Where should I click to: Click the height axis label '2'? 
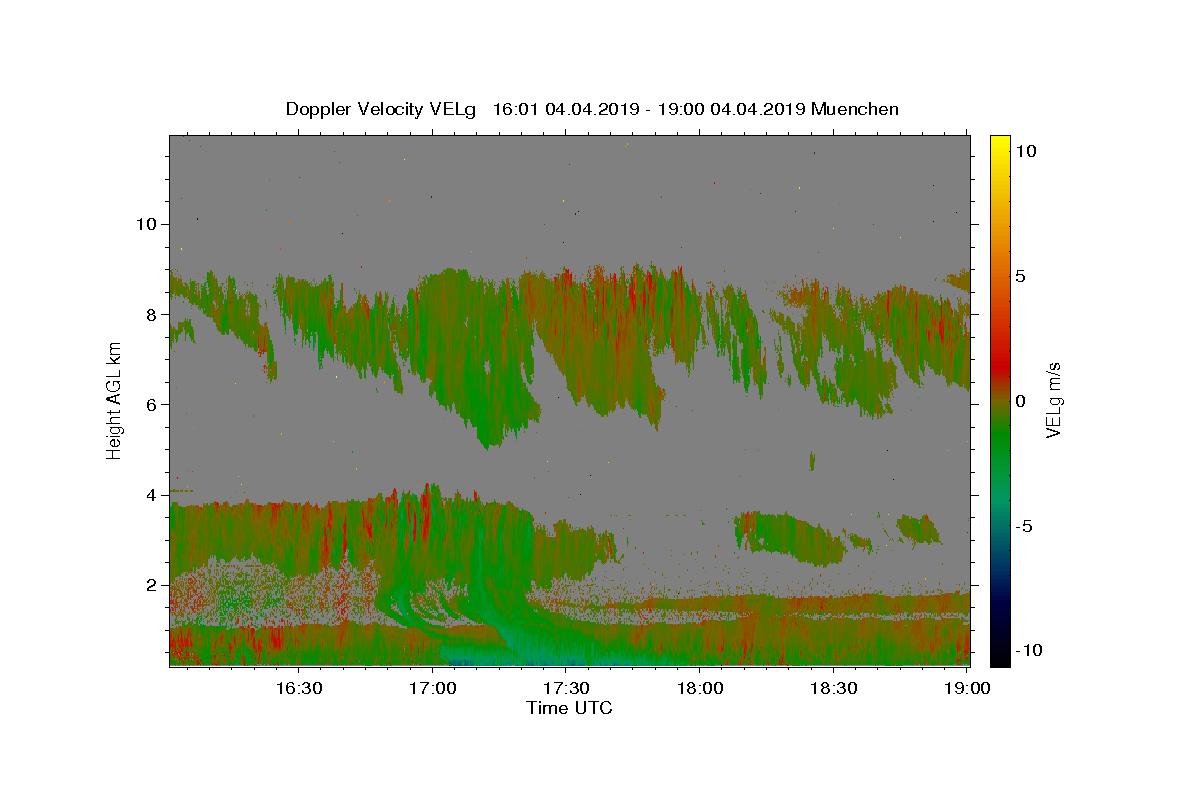pos(151,585)
